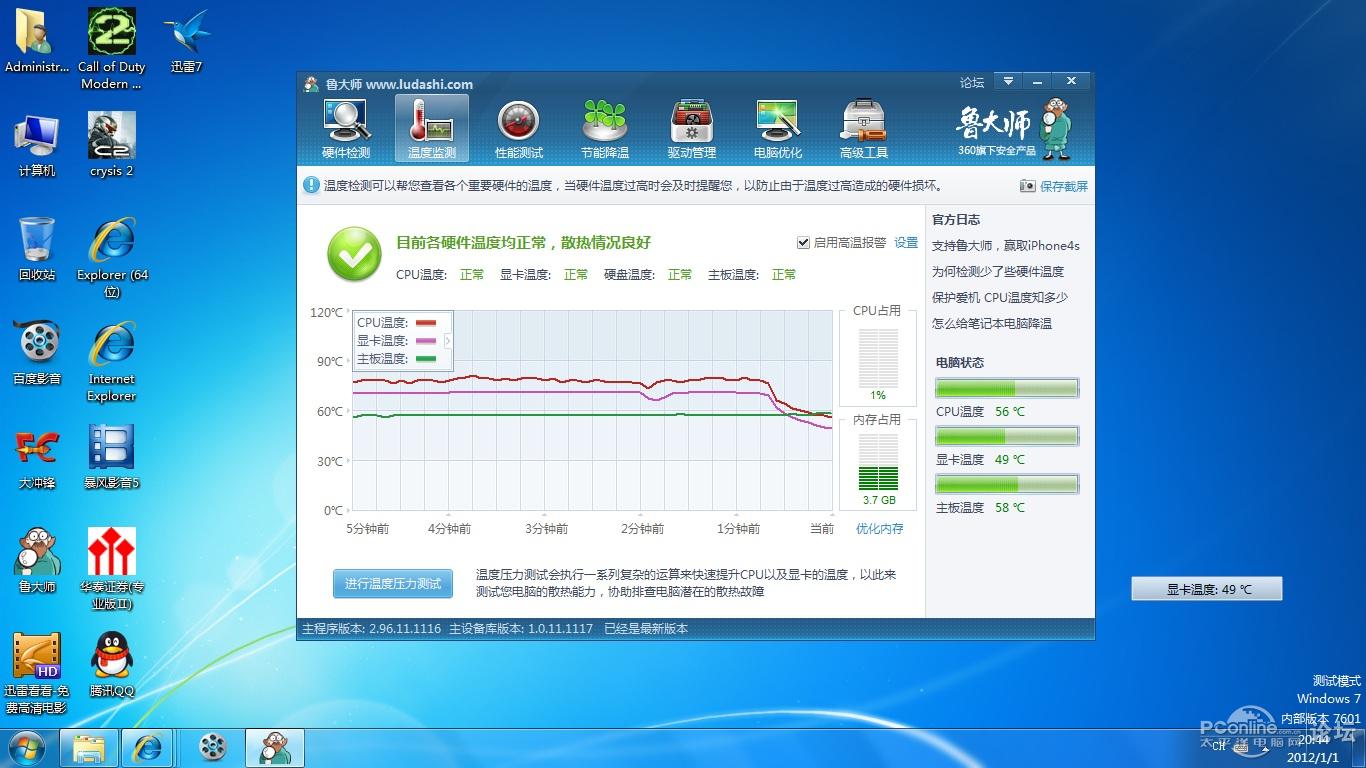The width and height of the screenshot is (1366, 768).
Task: Select the 鲁大师 desktop shortcut
Action: click(37, 560)
